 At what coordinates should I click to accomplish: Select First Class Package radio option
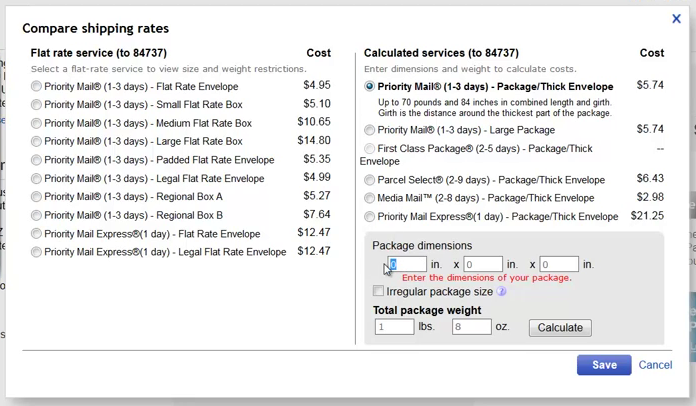coord(369,148)
